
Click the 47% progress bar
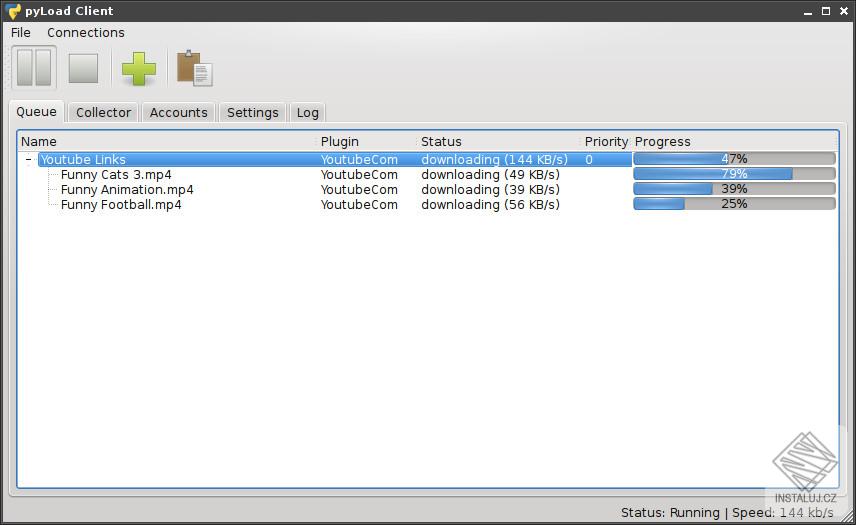pyautogui.click(x=734, y=159)
